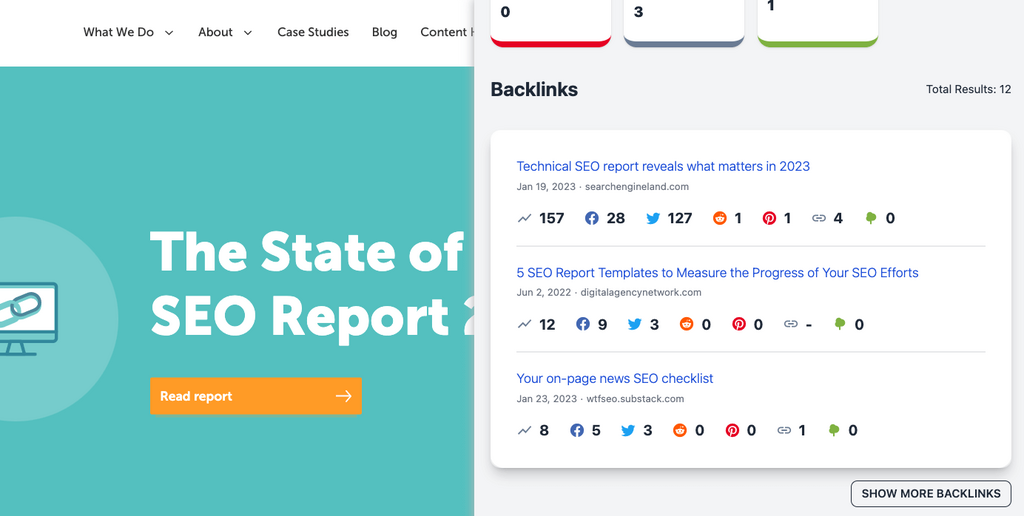This screenshot has width=1024, height=516.
Task: Click the link chain icon showing 4
Action: click(x=819, y=218)
